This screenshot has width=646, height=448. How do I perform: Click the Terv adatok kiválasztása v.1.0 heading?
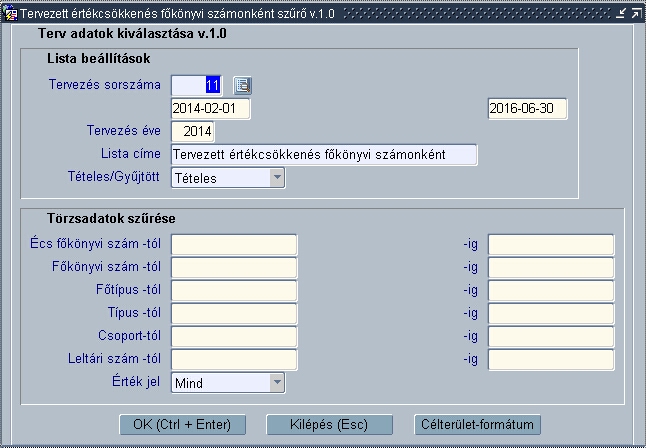pyautogui.click(x=132, y=33)
